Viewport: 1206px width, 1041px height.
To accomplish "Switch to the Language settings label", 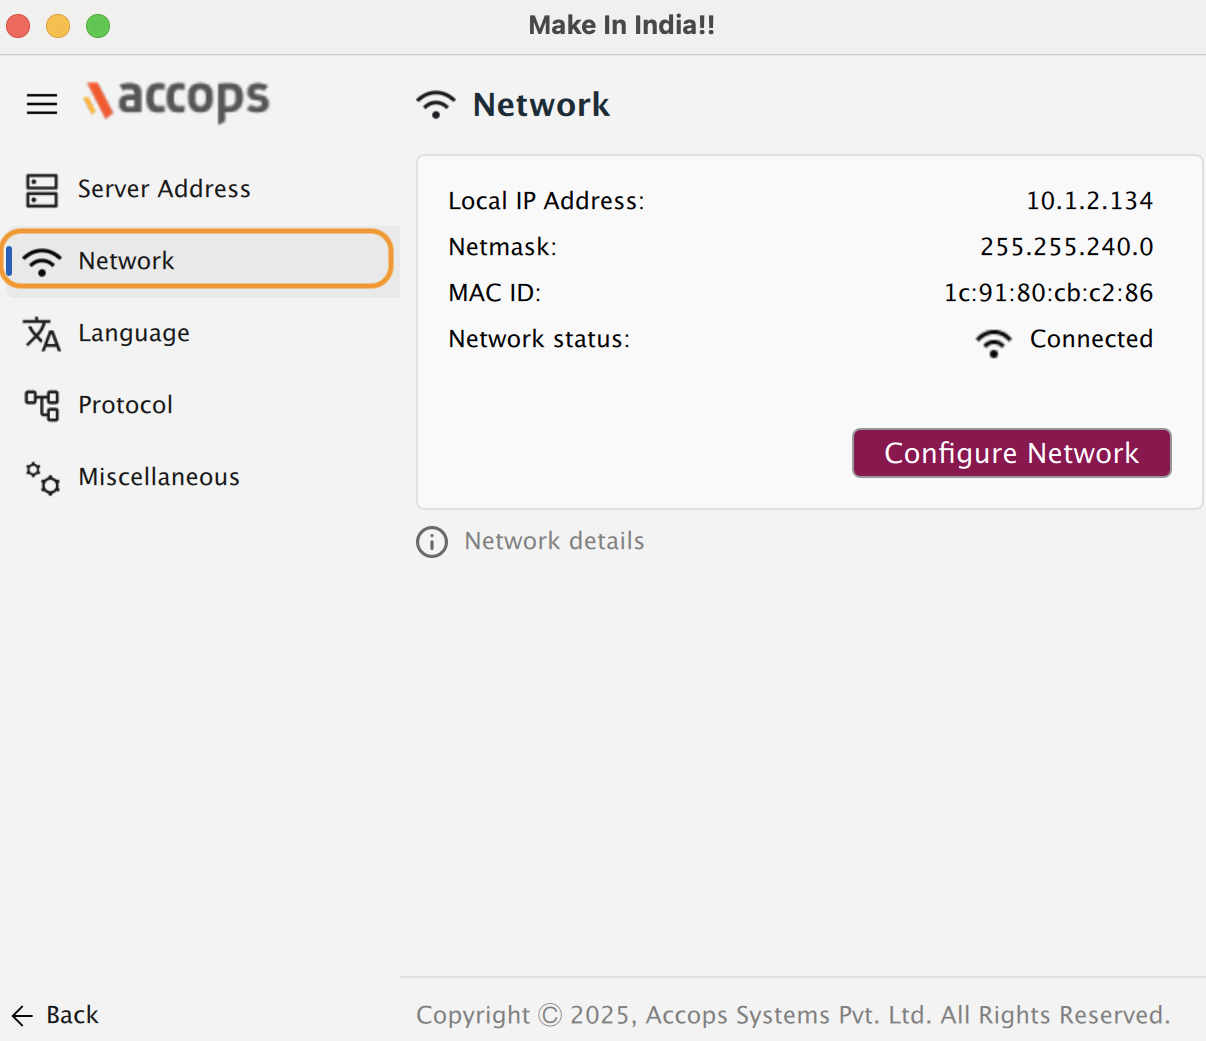I will [x=134, y=333].
